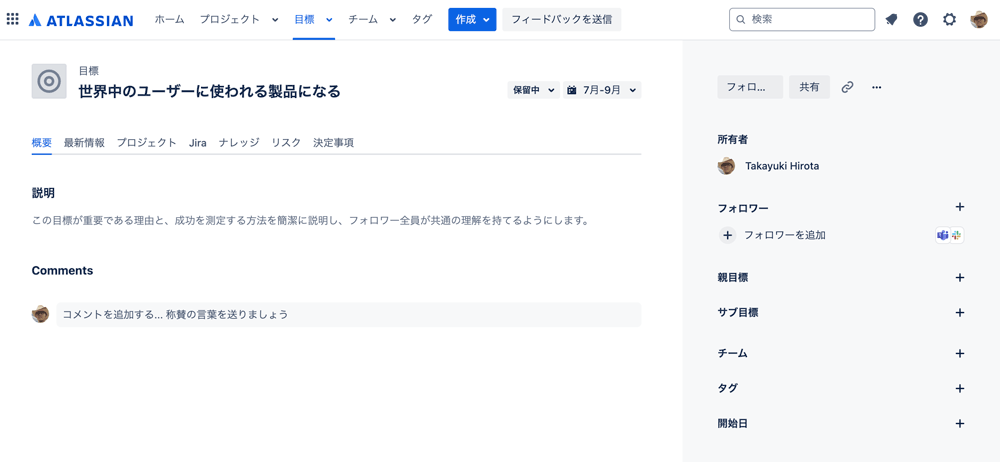Switch to the リスク tab
The image size is (1000, 462).
click(x=286, y=143)
